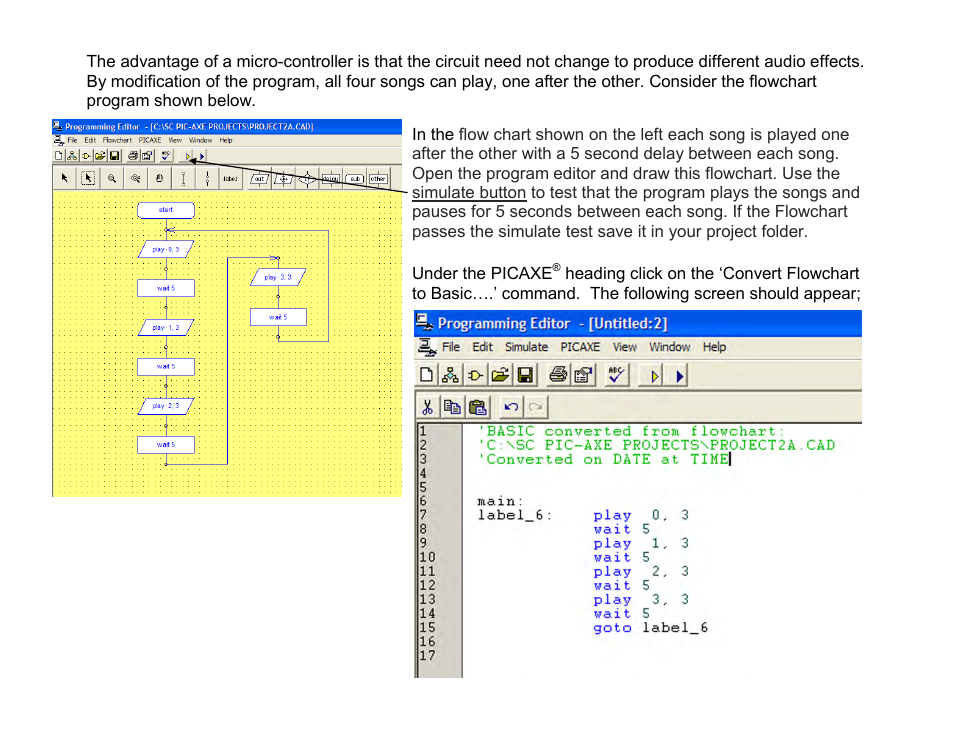The width and height of the screenshot is (954, 738).
Task: Run ABC syntax check in Untitled:2 window
Action: [x=616, y=375]
